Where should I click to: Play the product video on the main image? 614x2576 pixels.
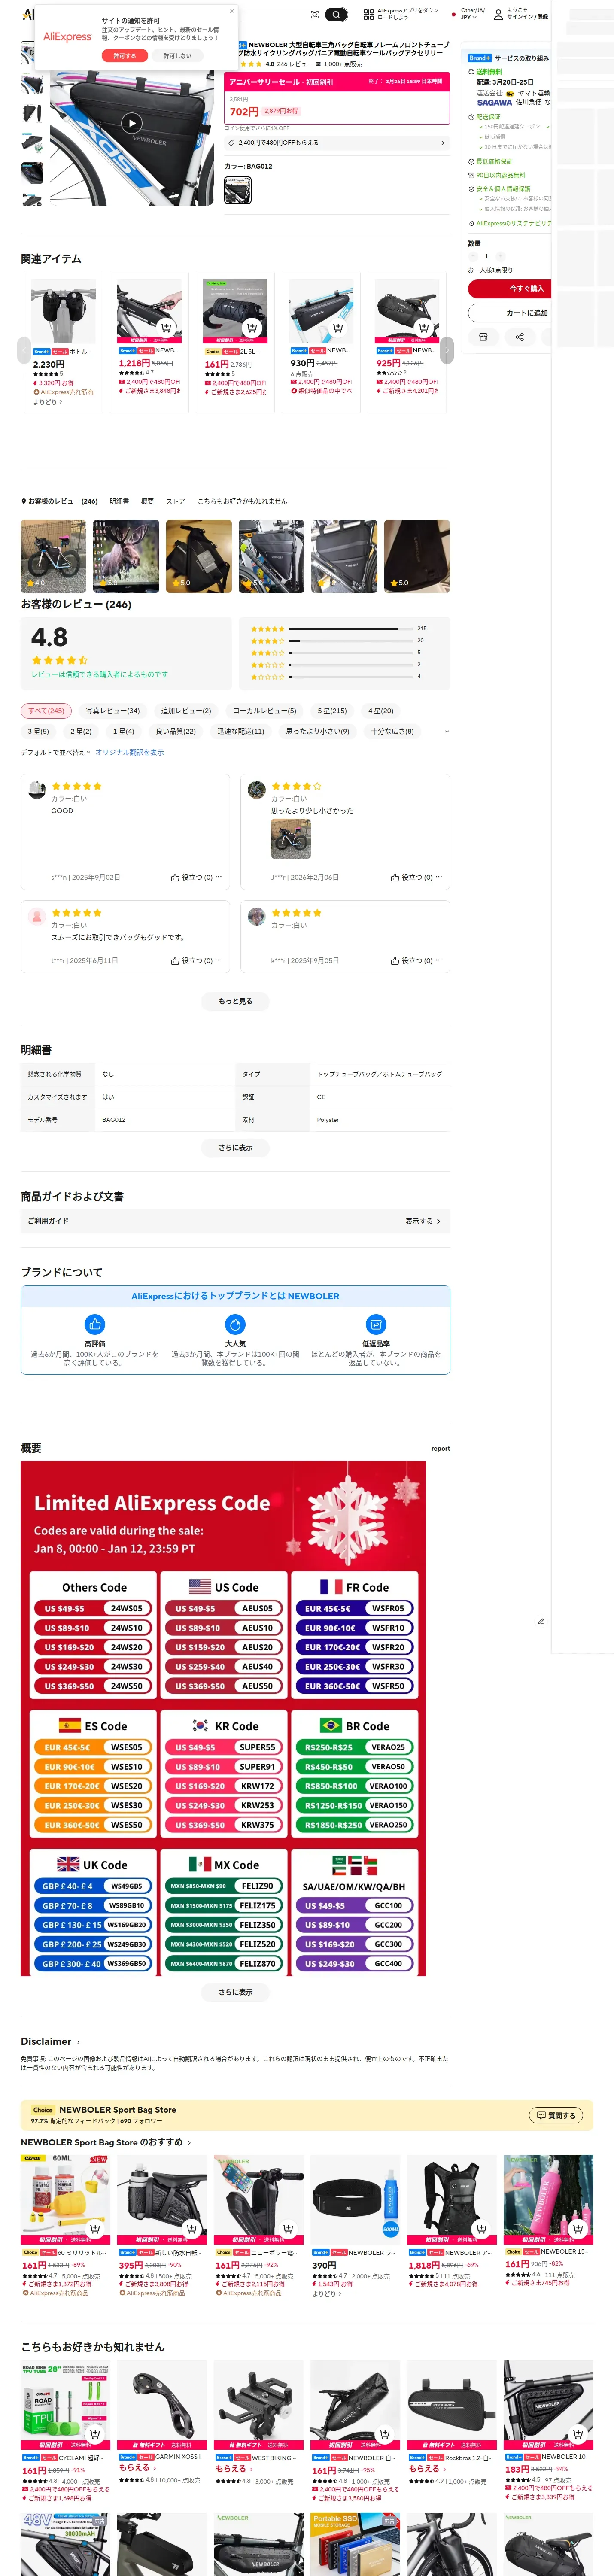(x=131, y=123)
